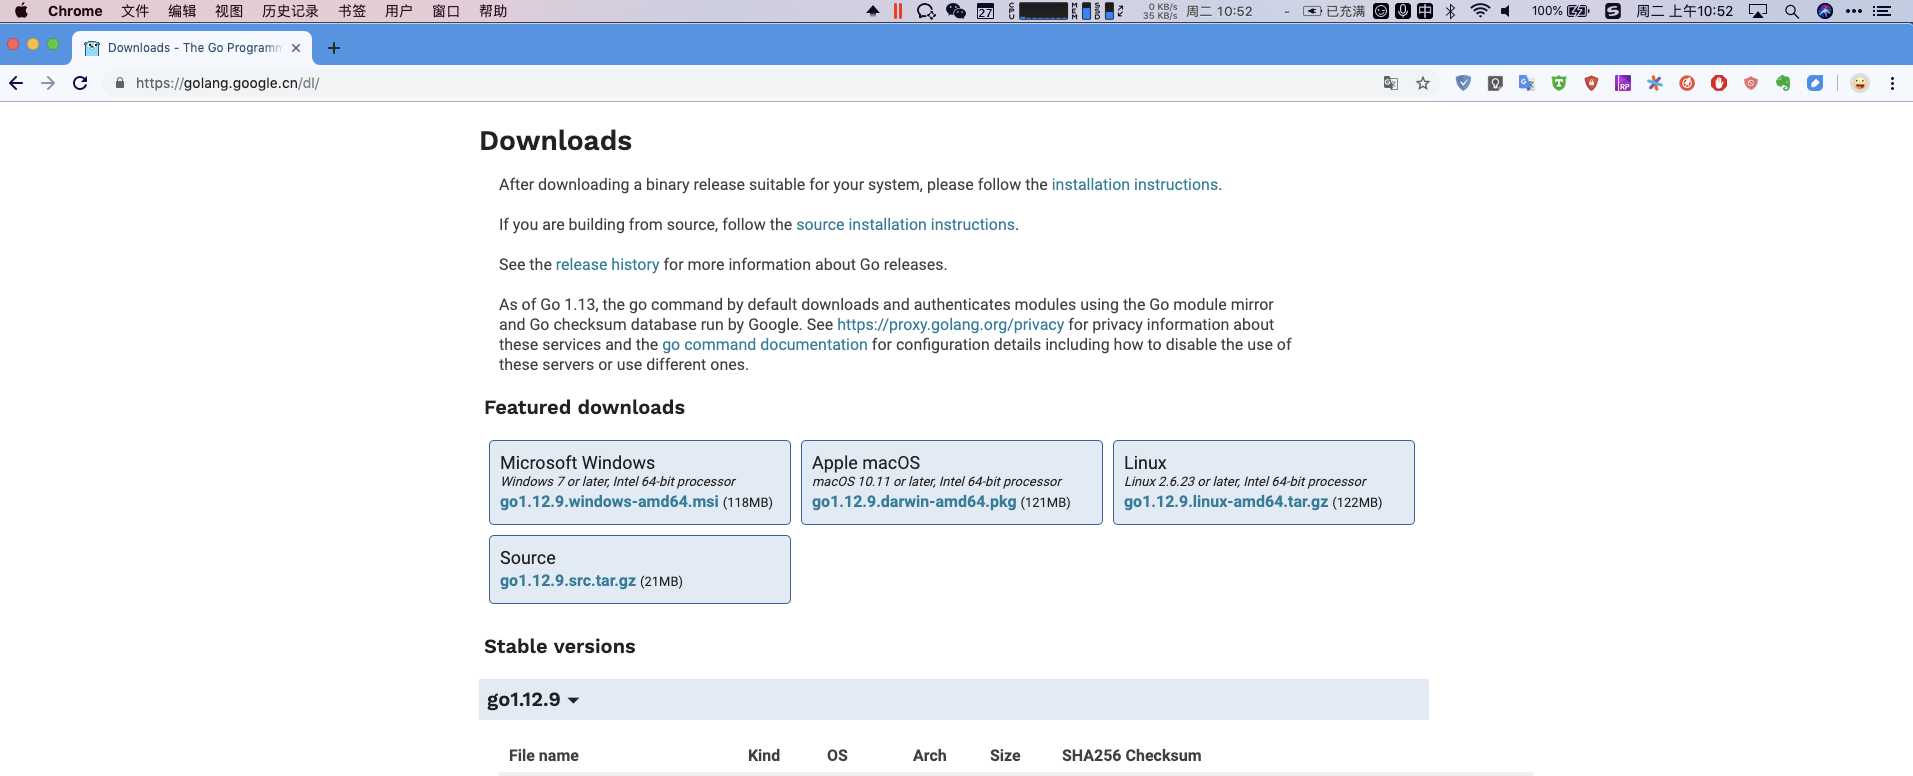Go back with the back arrow
The image size is (1913, 776).
click(x=16, y=83)
